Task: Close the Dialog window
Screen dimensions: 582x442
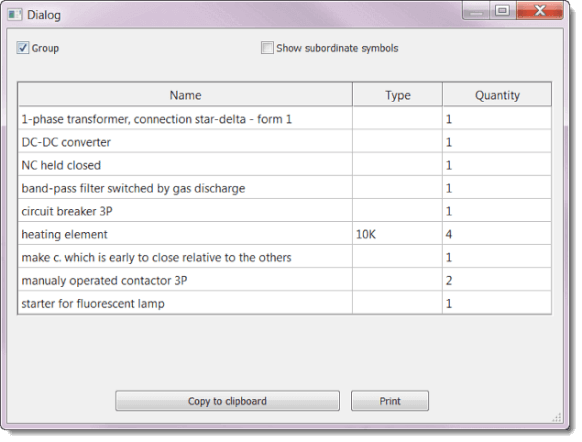Action: (540, 11)
